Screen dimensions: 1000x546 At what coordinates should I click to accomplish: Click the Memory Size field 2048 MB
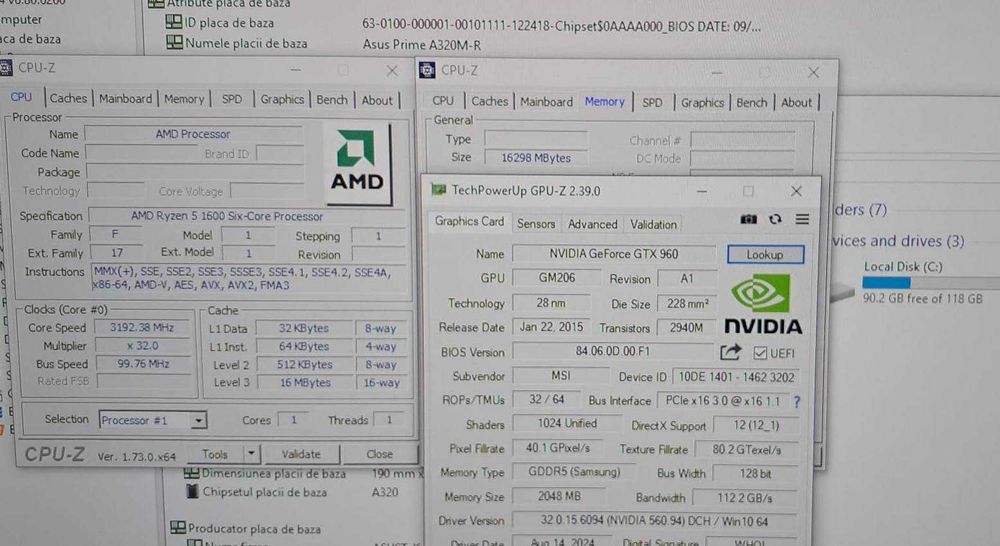coord(559,496)
